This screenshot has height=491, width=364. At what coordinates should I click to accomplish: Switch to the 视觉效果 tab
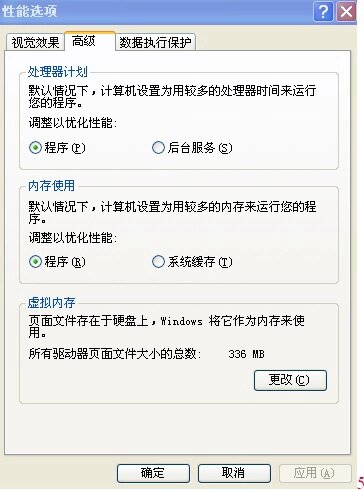[x=35, y=42]
